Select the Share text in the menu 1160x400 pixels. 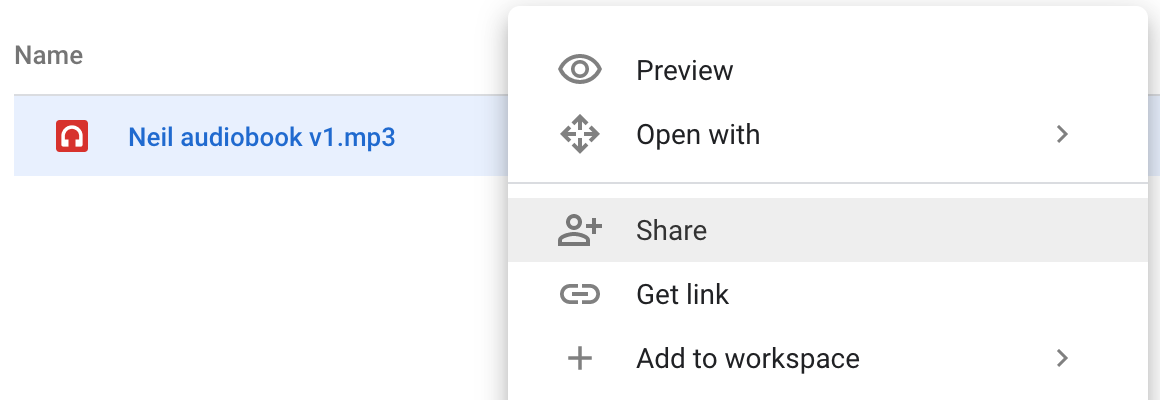click(x=671, y=231)
